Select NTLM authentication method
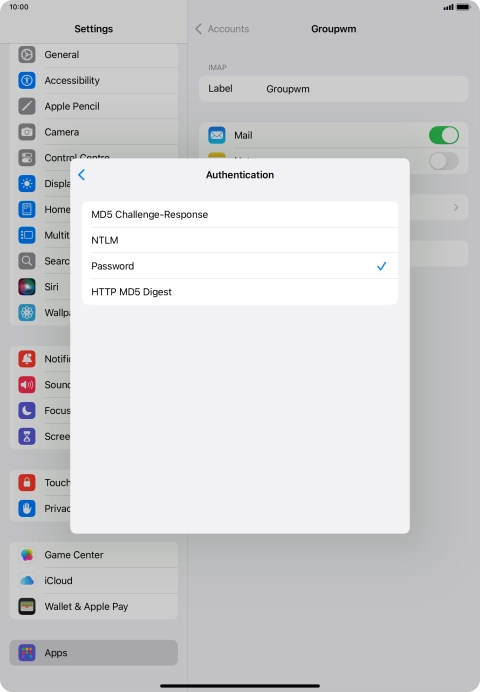The width and height of the screenshot is (480, 692). 240,240
